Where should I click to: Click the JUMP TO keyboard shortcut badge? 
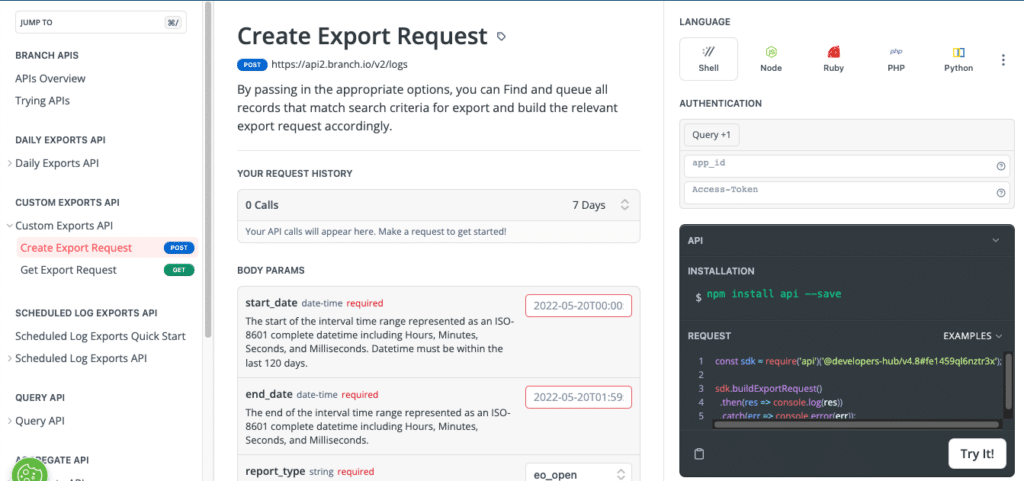click(173, 22)
